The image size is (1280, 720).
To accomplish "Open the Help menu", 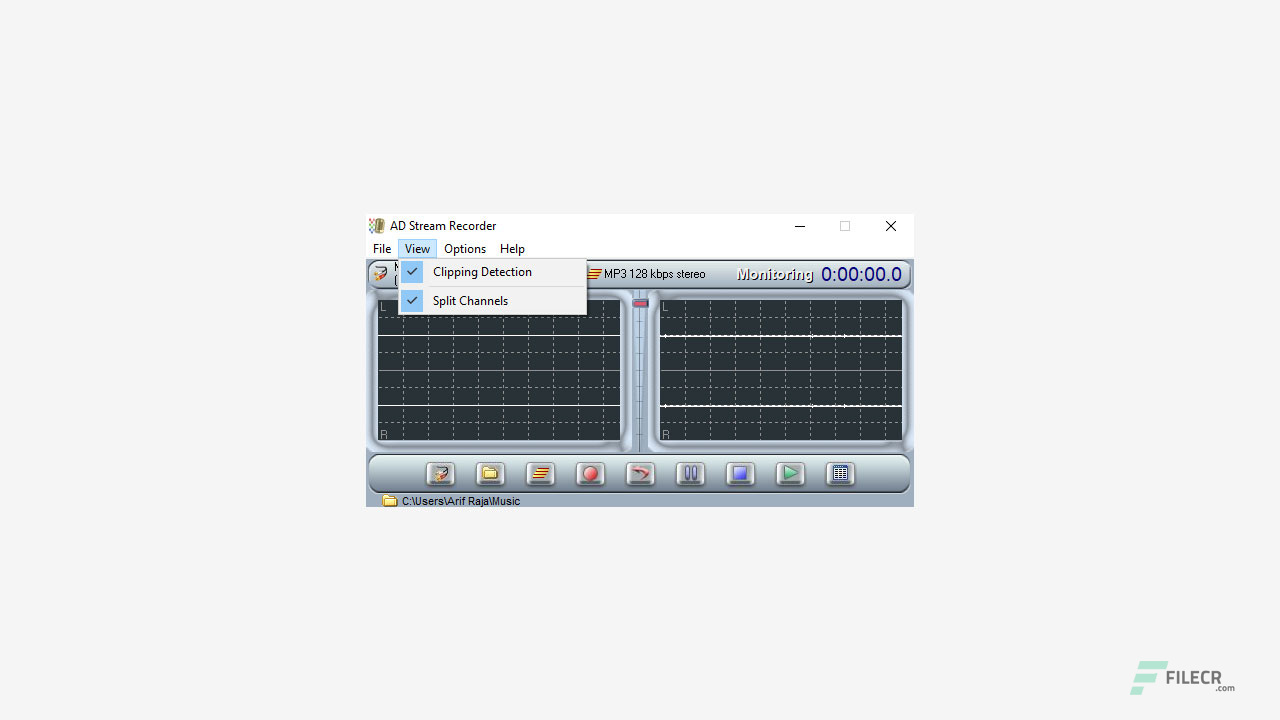I will pyautogui.click(x=512, y=249).
